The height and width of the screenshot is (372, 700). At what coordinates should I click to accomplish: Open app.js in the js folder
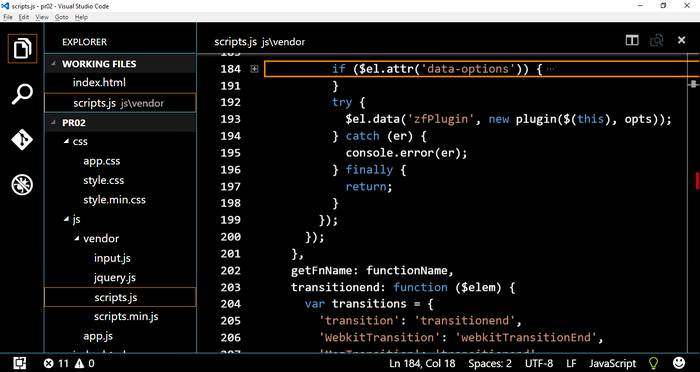point(98,336)
